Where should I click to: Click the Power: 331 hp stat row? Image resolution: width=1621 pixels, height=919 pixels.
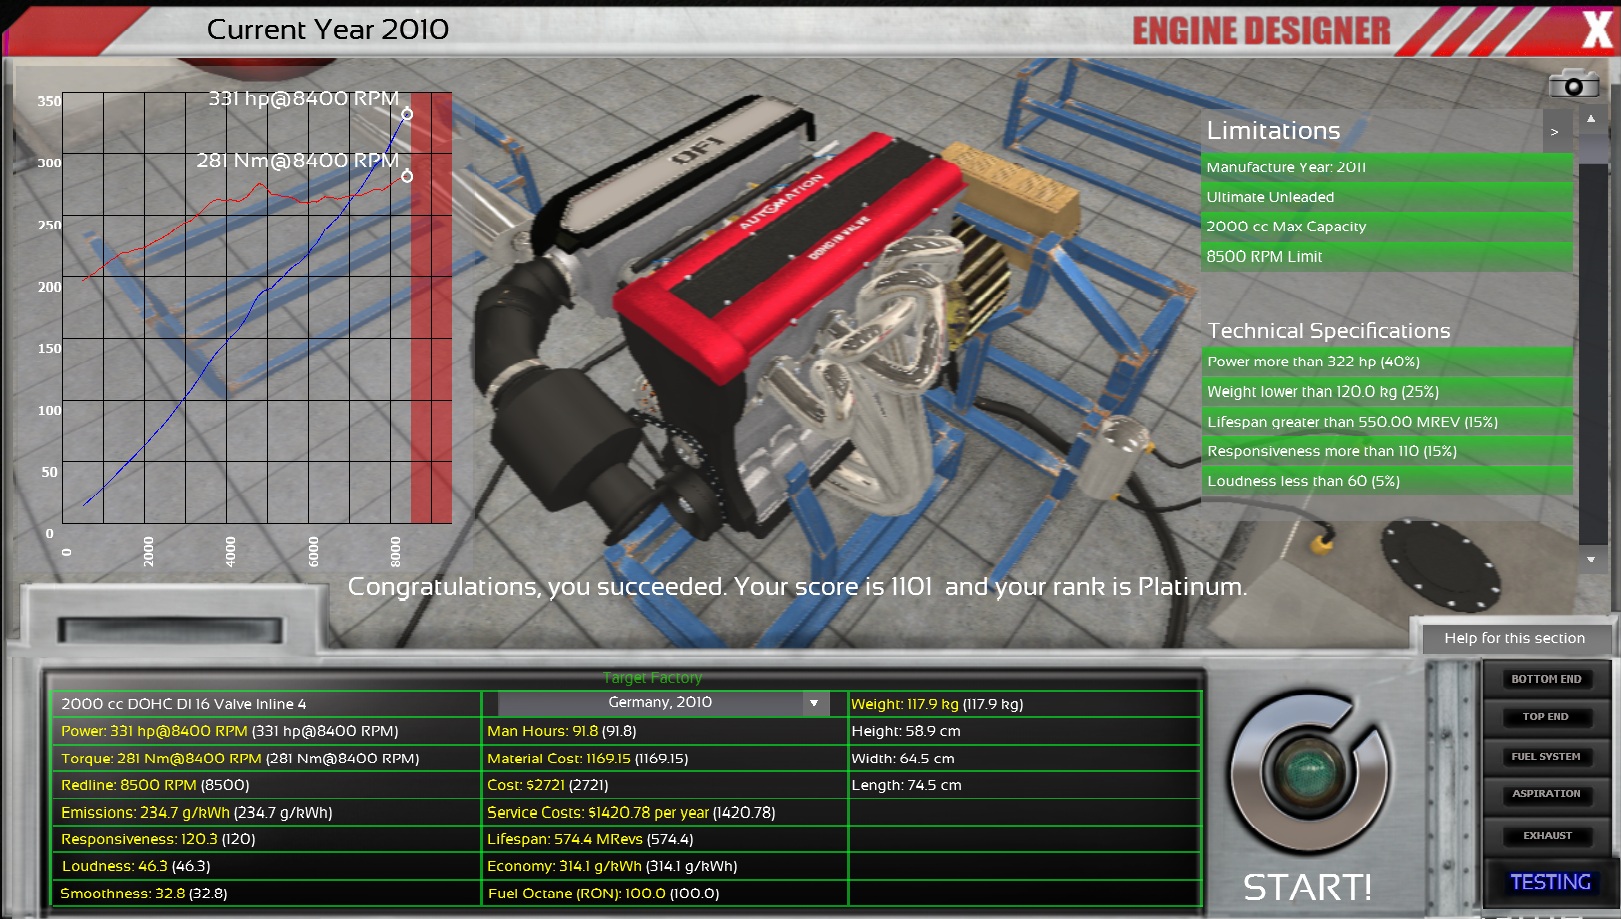[x=266, y=731]
